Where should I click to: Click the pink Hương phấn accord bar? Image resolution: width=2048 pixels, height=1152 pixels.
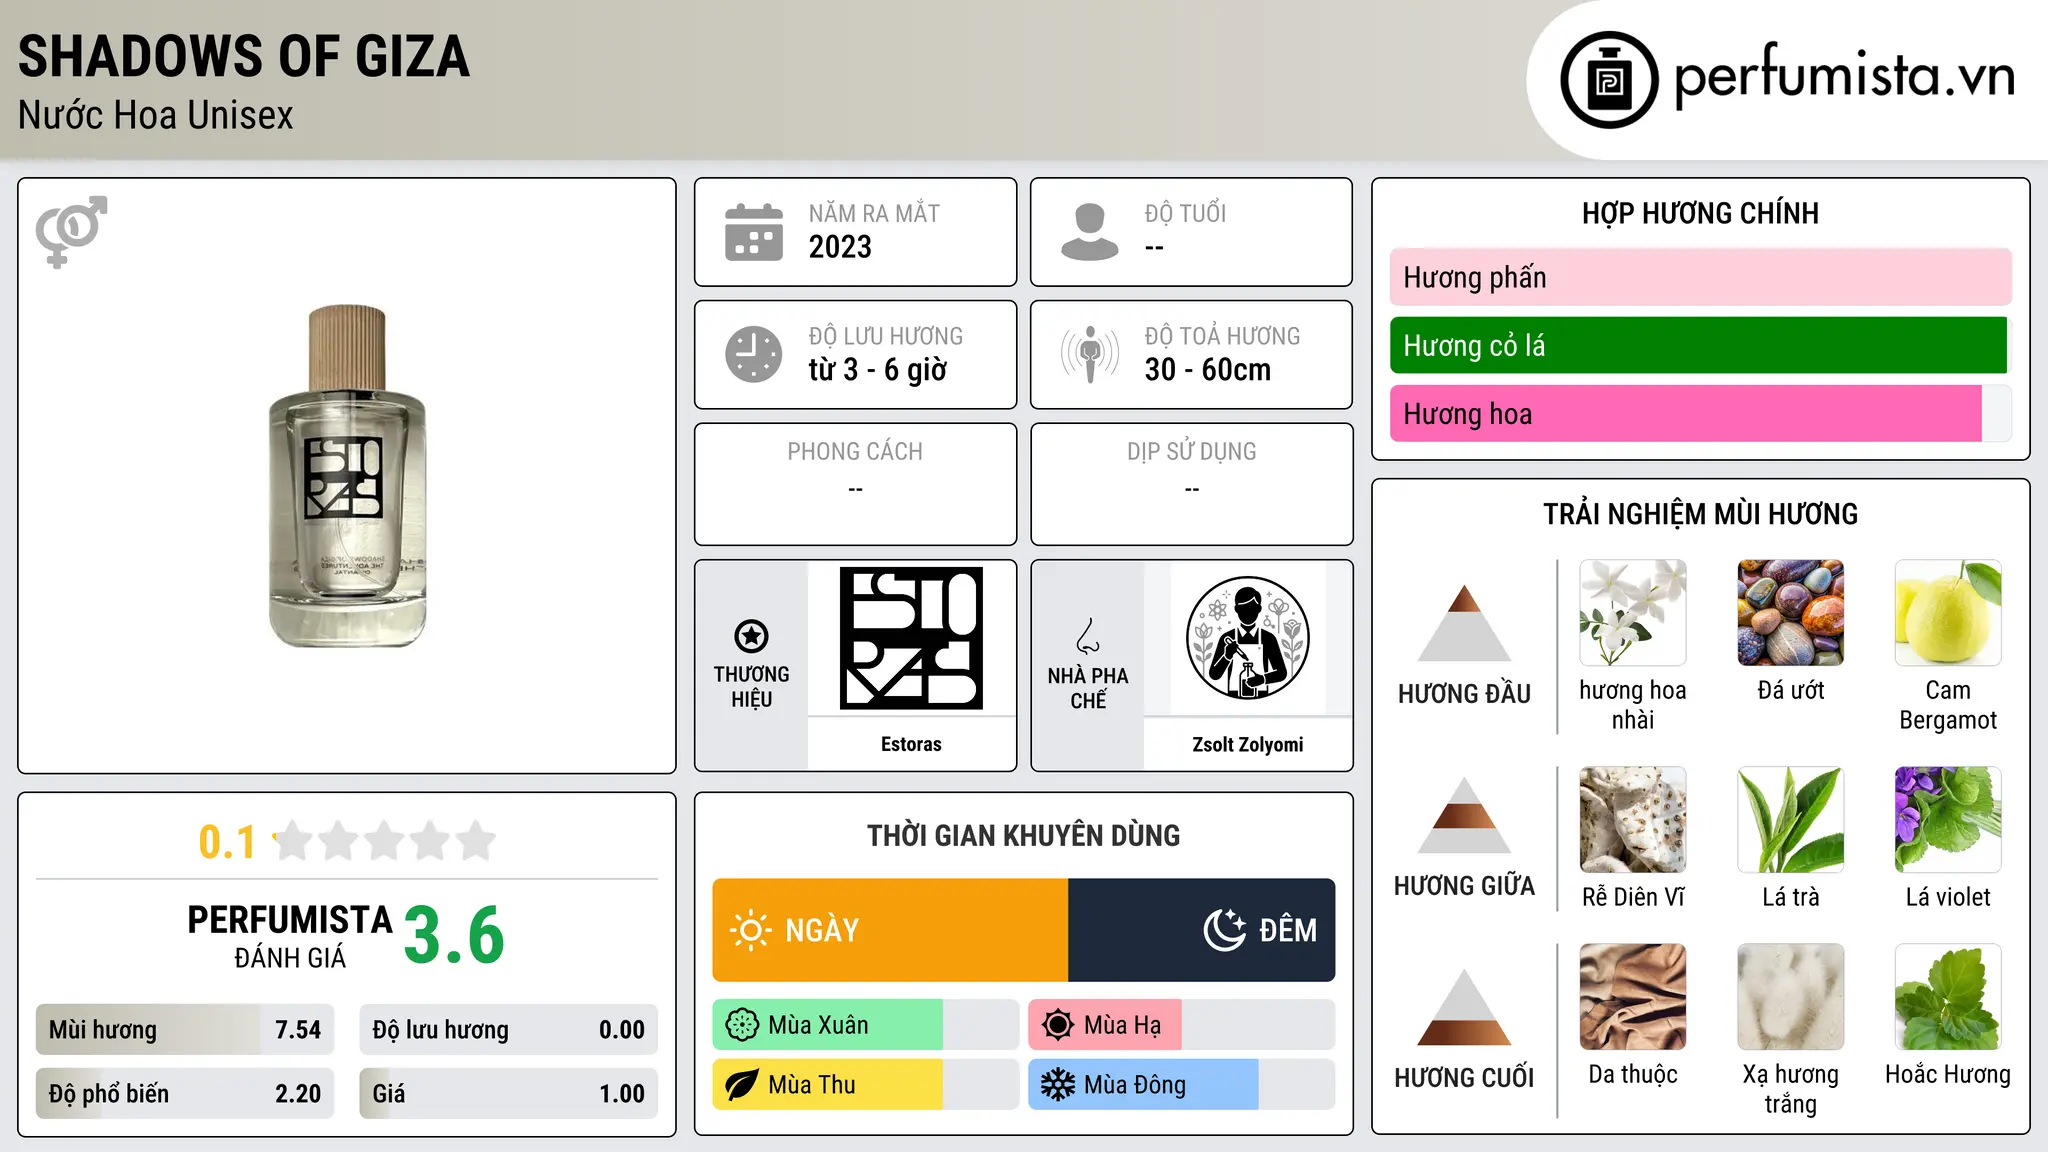point(1700,277)
